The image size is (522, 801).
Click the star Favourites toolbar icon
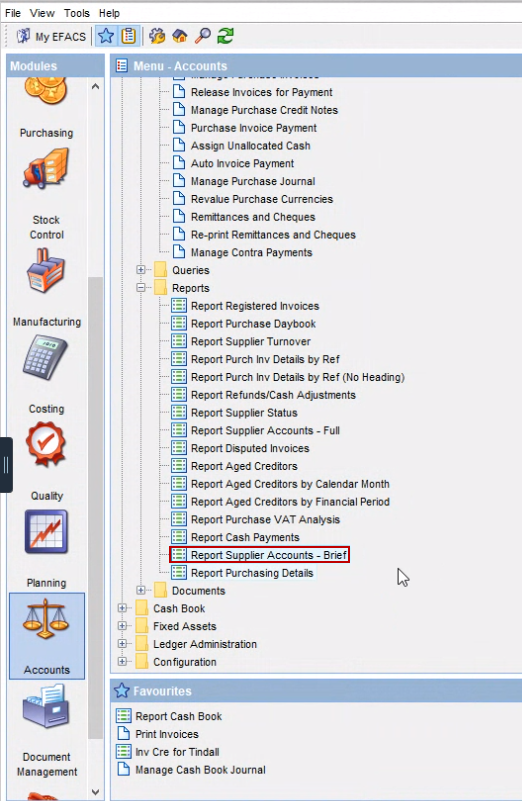coord(106,36)
